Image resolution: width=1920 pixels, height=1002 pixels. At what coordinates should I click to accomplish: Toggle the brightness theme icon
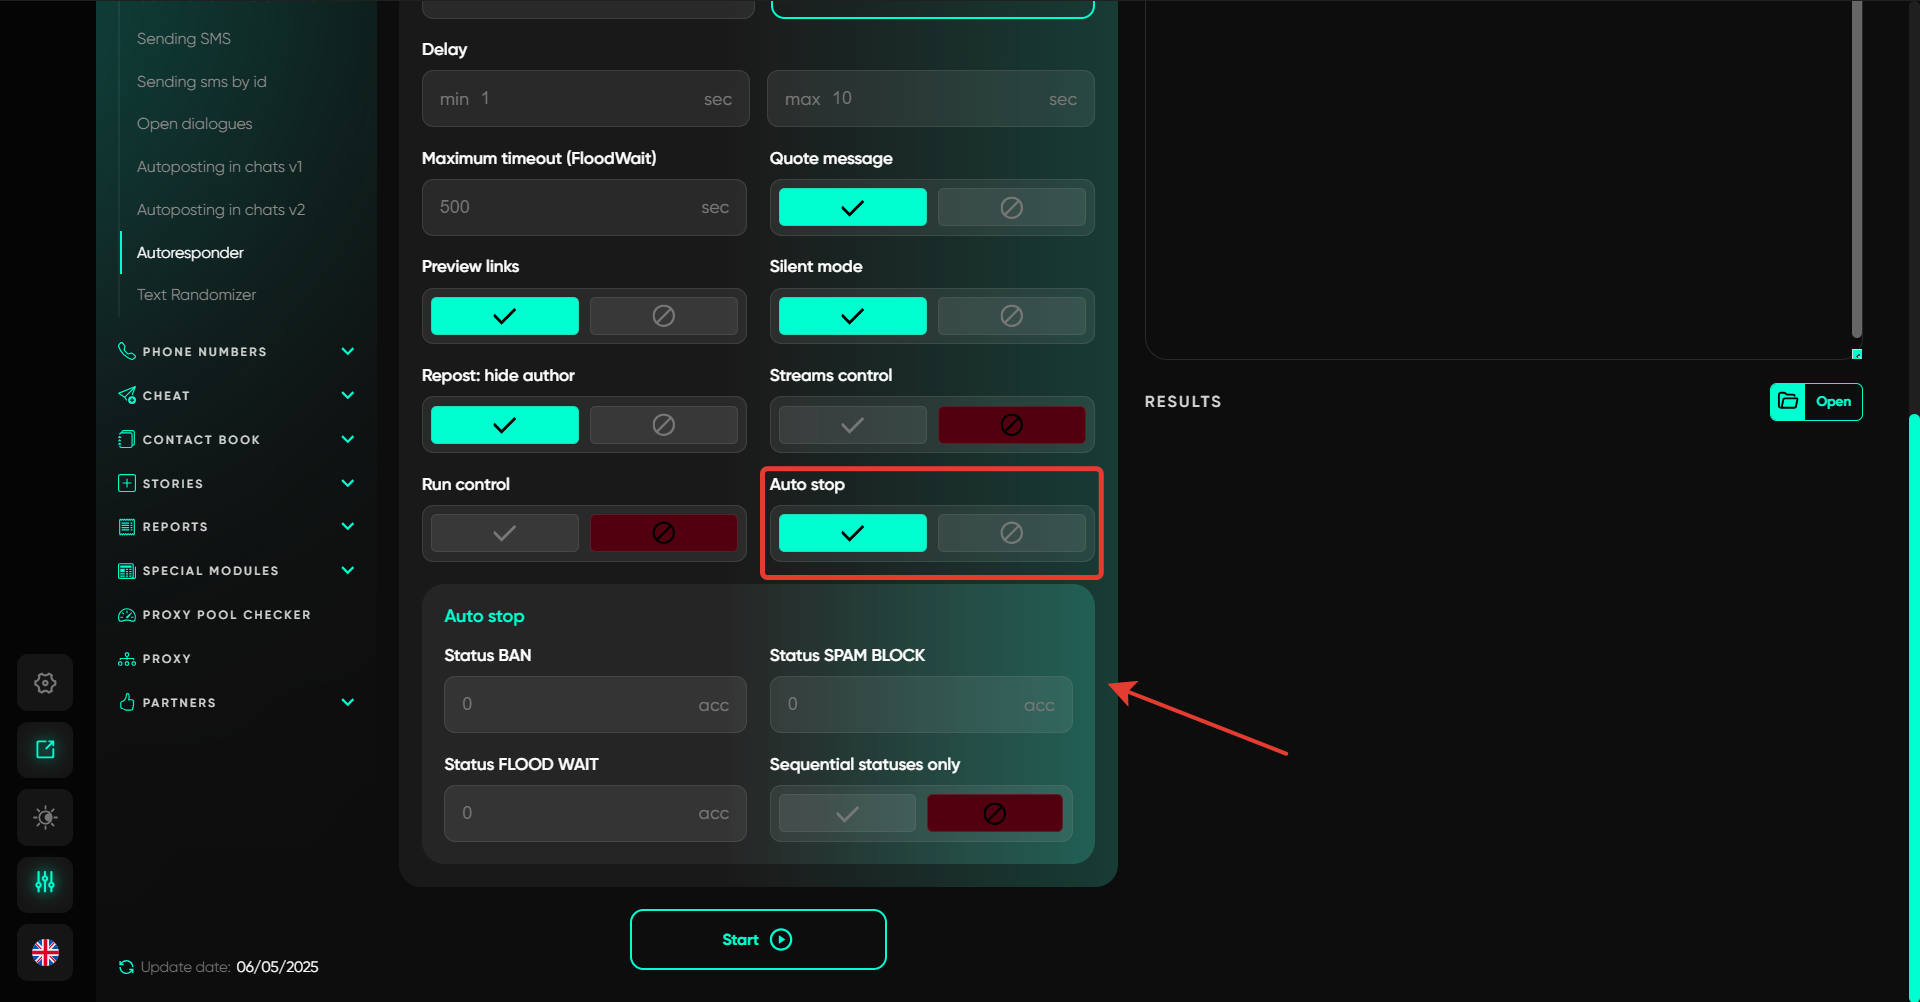45,817
